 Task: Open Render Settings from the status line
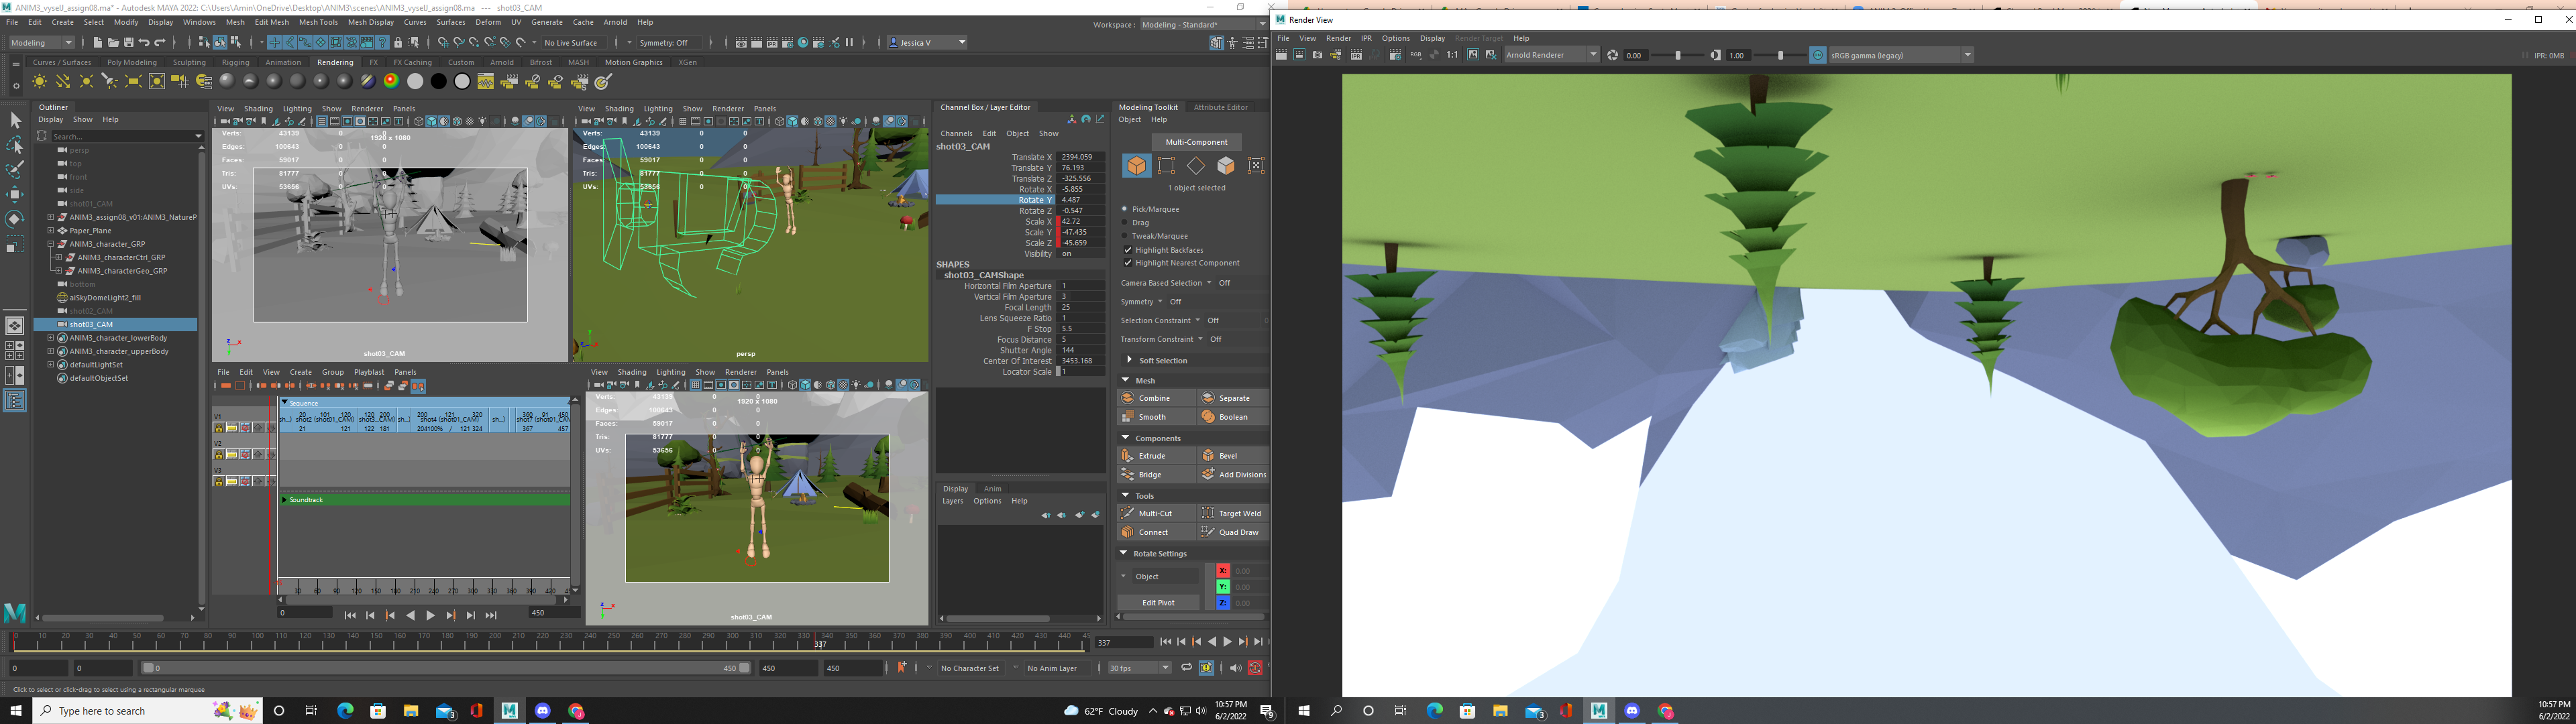787,42
